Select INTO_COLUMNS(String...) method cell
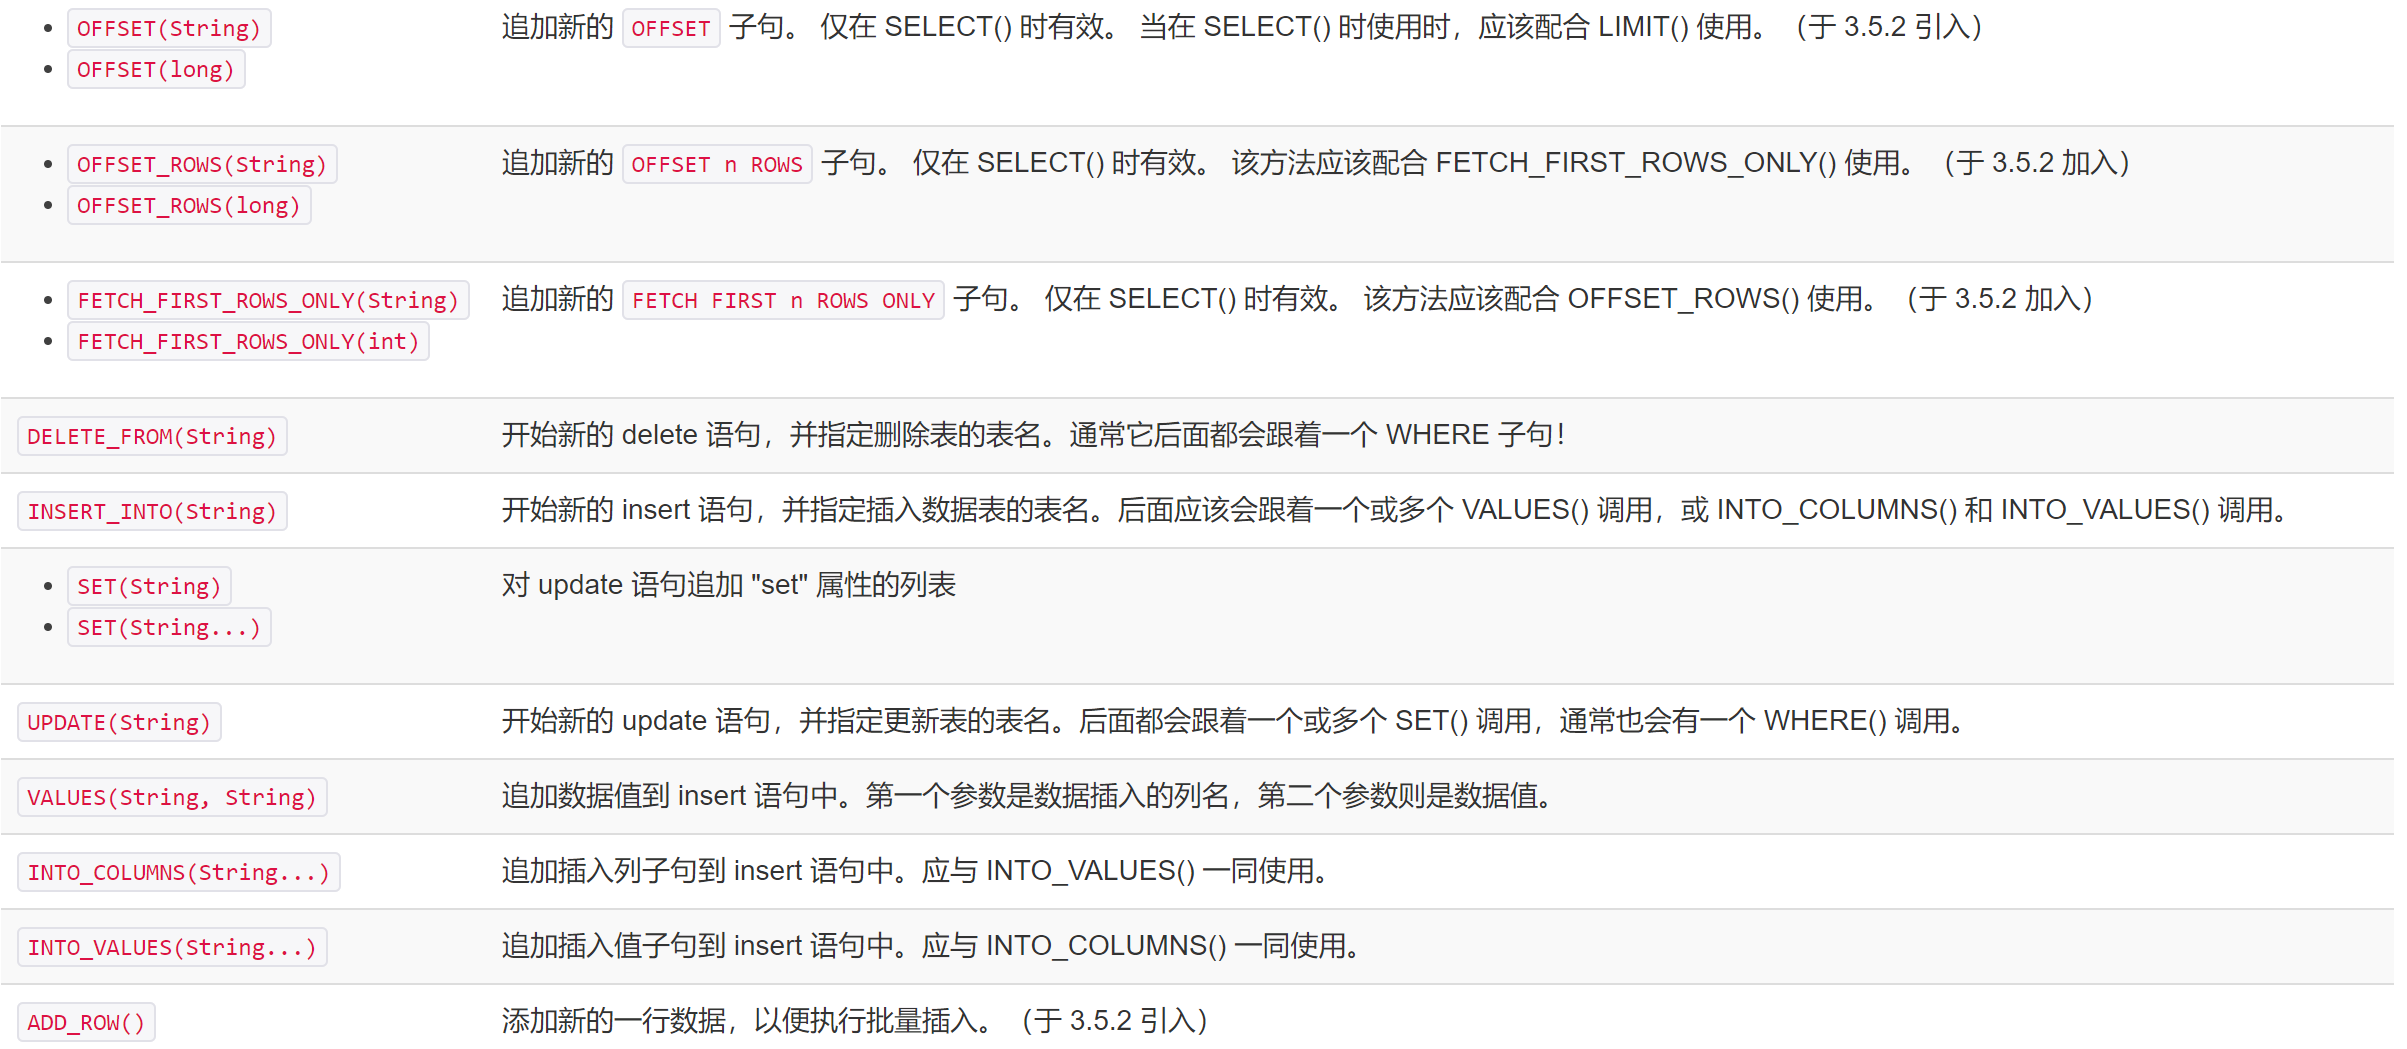 179,872
